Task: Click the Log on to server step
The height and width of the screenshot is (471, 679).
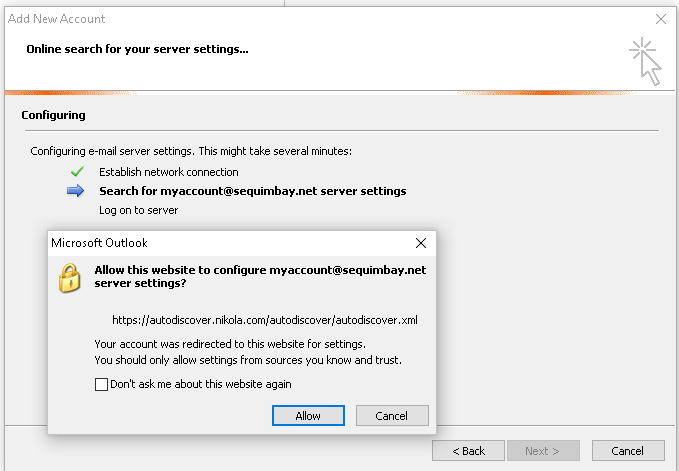Action: click(x=139, y=210)
